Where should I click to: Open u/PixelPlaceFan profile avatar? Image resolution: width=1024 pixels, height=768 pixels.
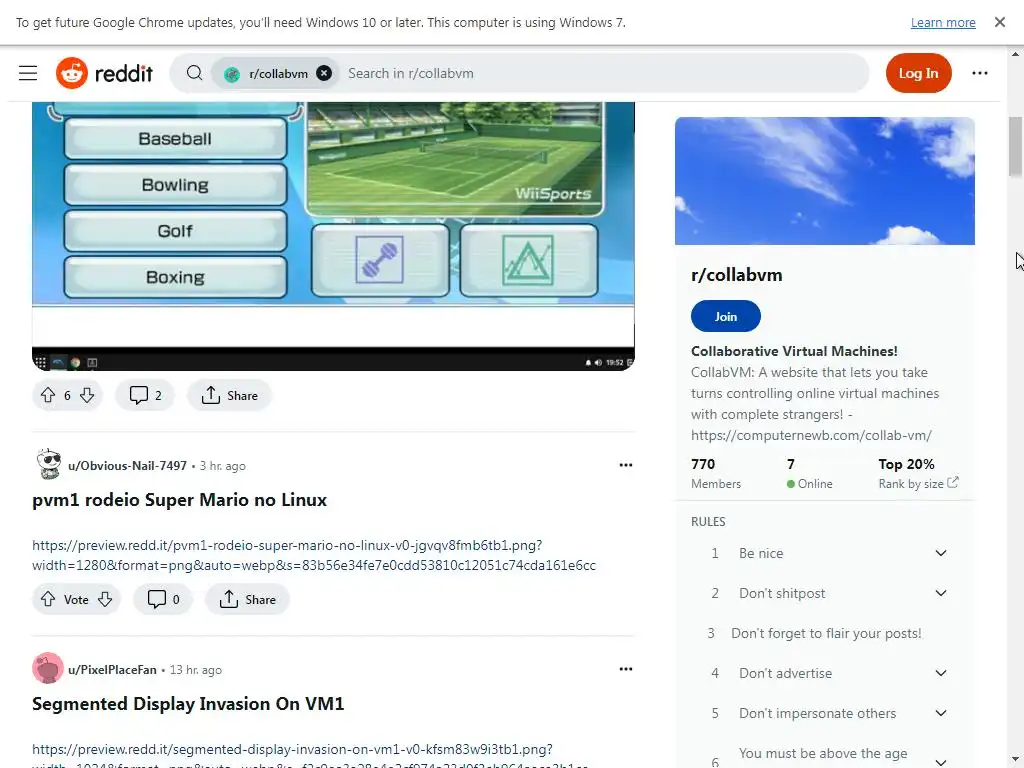click(48, 668)
